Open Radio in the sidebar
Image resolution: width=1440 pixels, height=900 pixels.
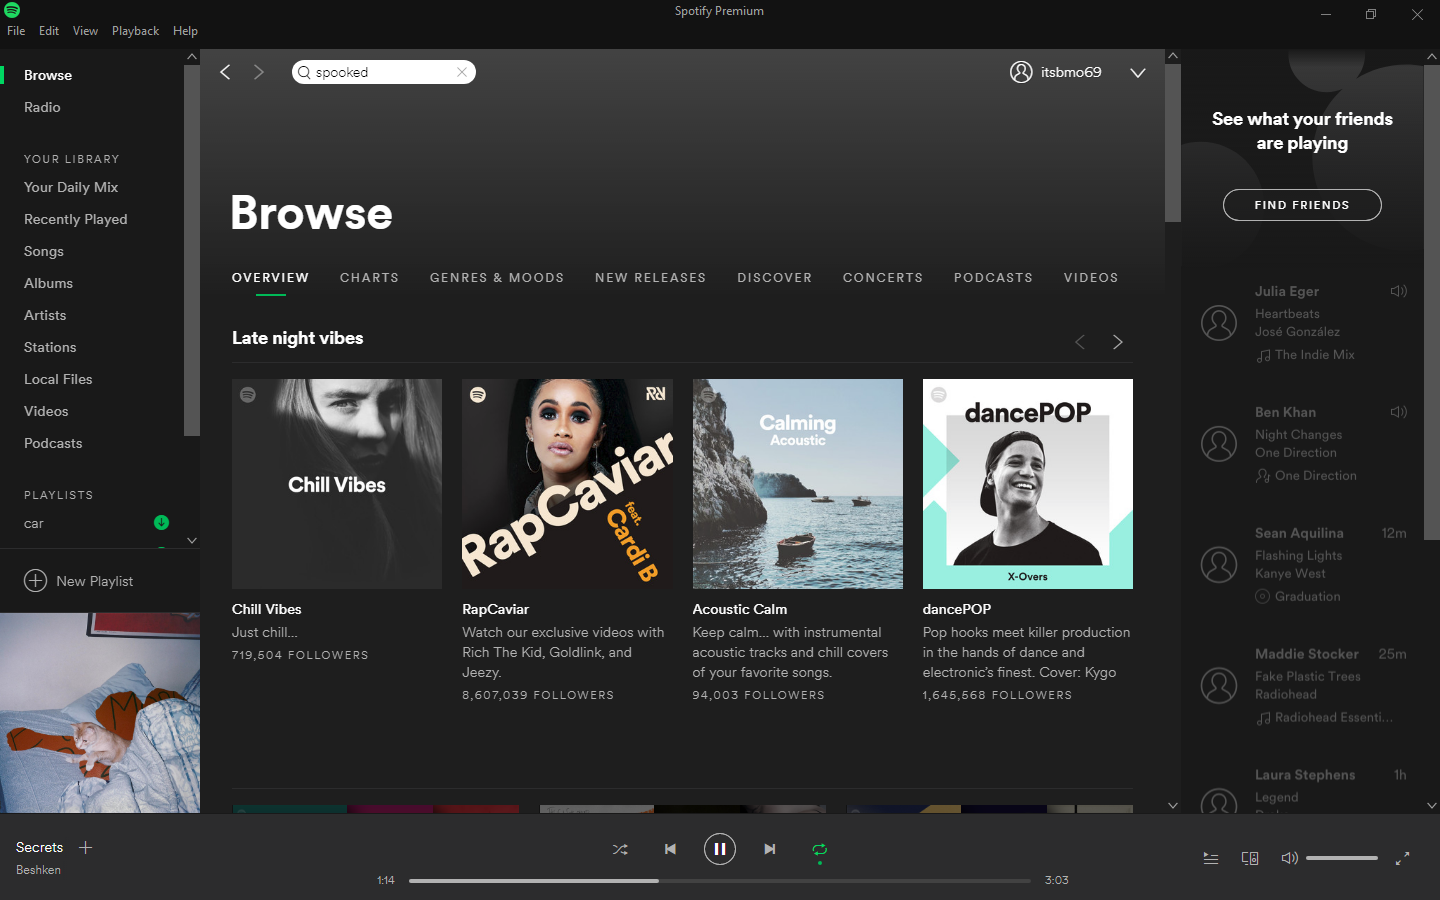coord(42,107)
